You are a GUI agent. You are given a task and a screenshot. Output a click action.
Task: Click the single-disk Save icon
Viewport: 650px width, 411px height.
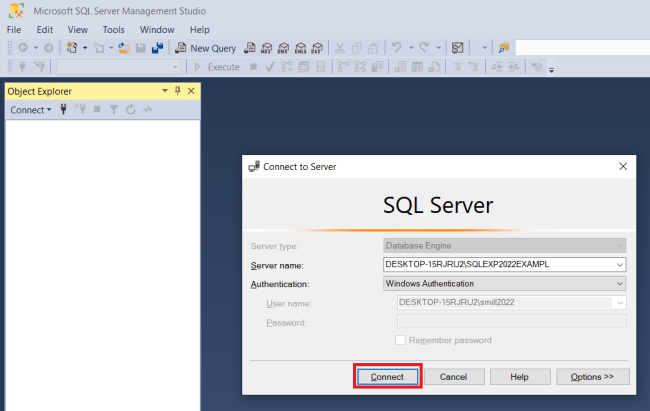[141, 48]
